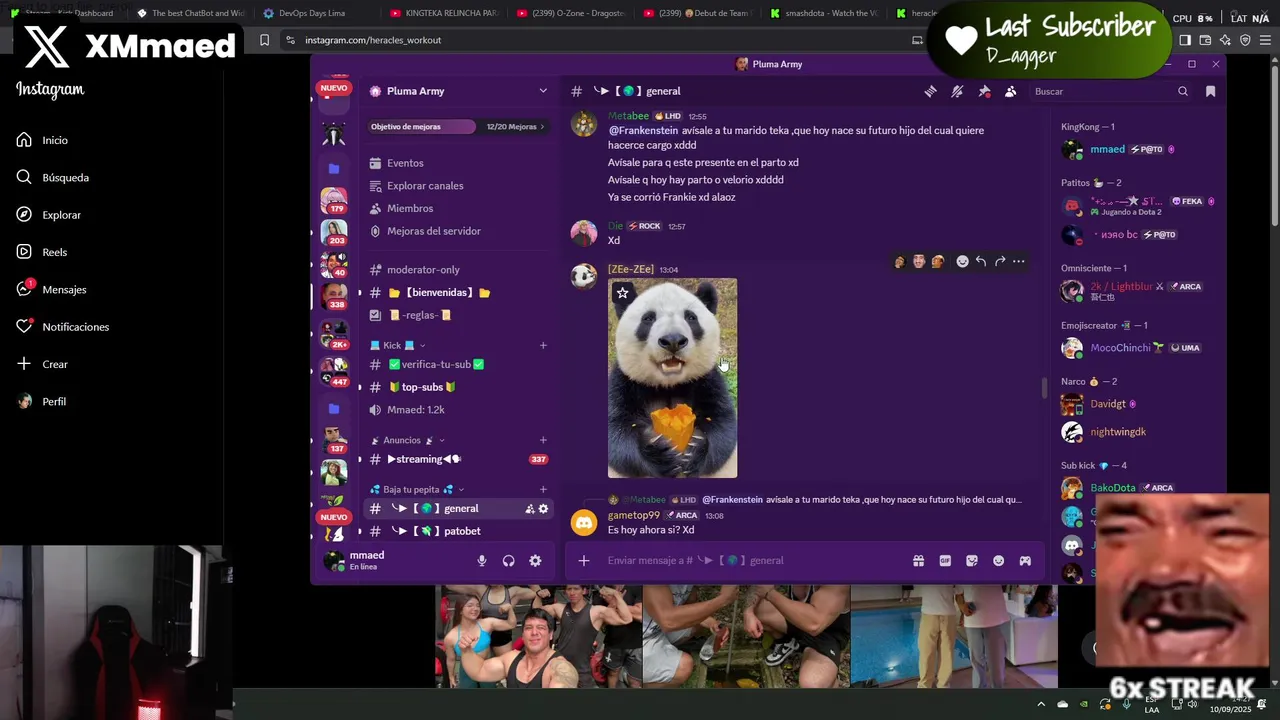The width and height of the screenshot is (1280, 720).
Task: Open notification settings bell icon in header
Action: 957,91
